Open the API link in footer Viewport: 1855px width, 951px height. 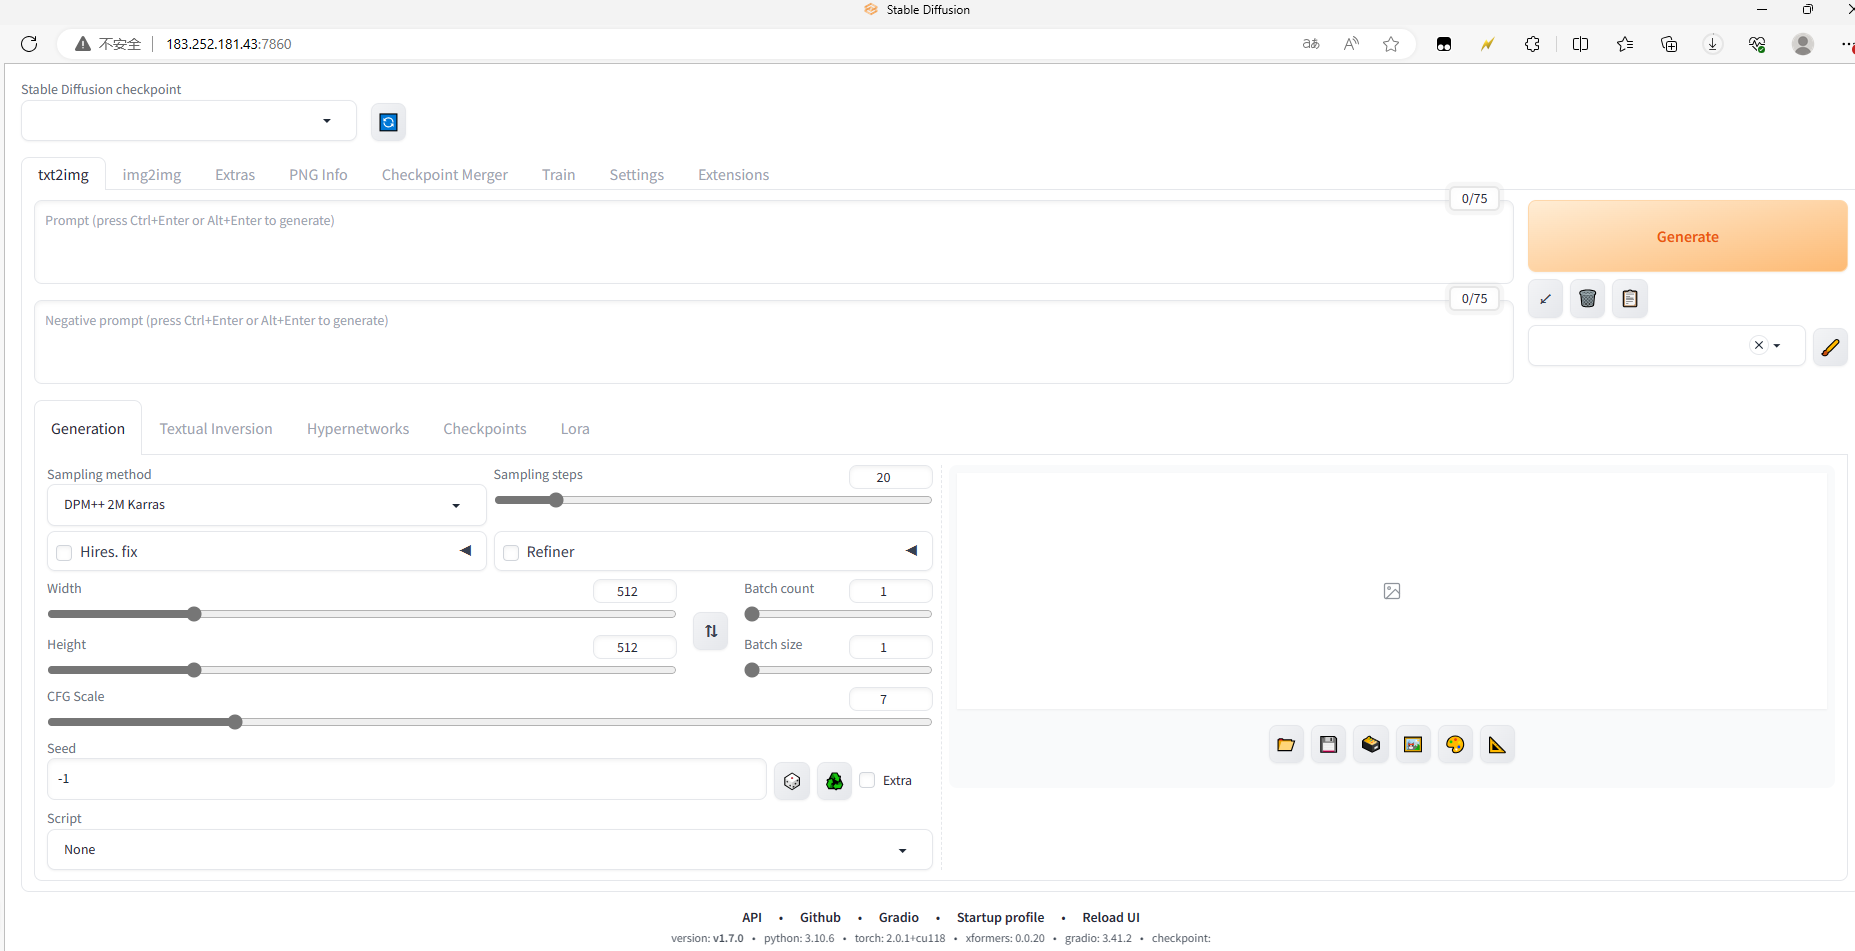click(x=752, y=917)
